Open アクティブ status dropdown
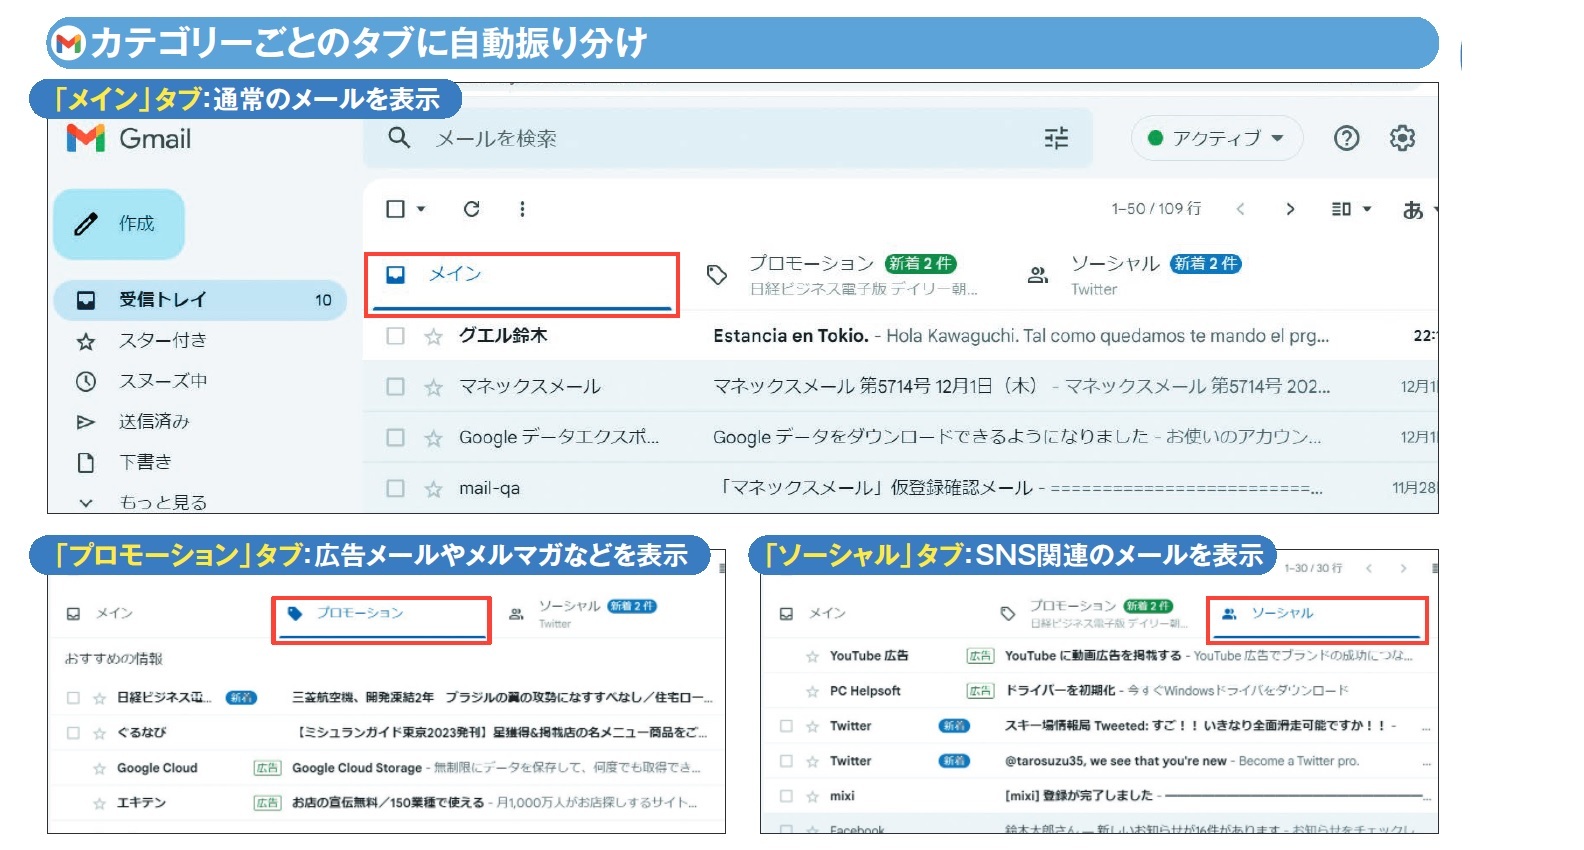Image resolution: width=1584 pixels, height=850 pixels. (1217, 138)
